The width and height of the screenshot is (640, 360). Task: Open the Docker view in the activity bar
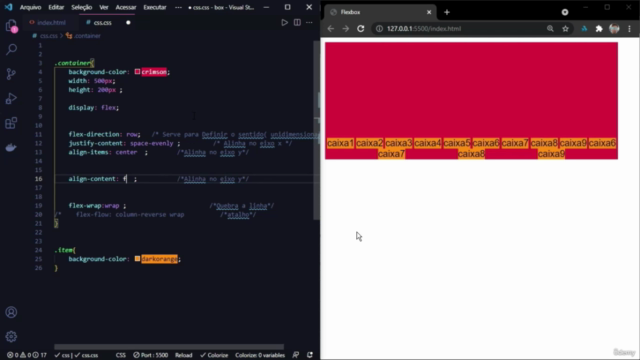coord(11,147)
